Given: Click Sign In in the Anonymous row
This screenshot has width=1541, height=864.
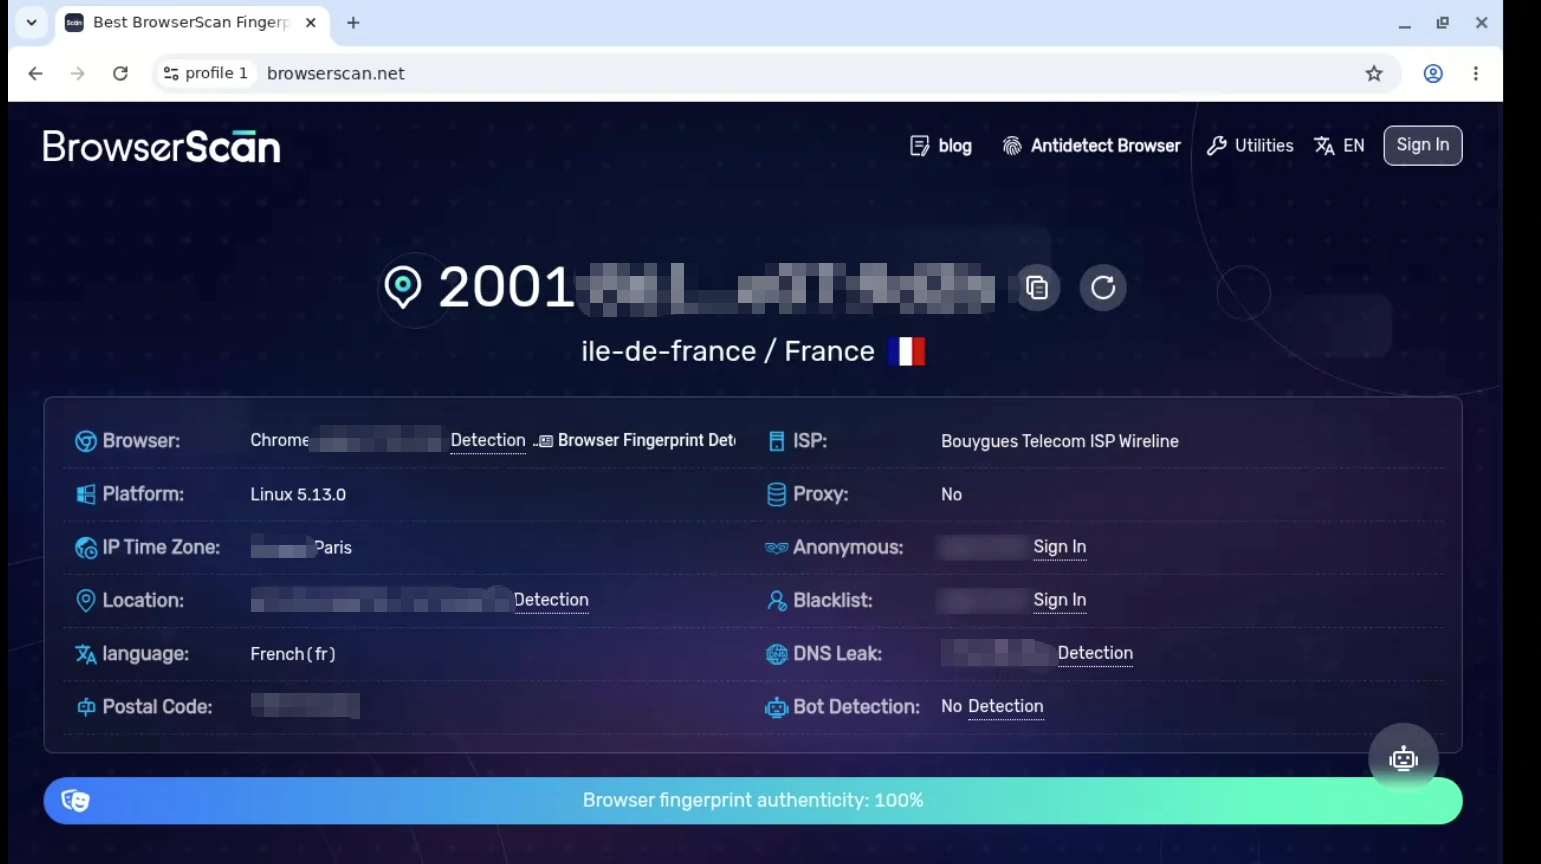Looking at the screenshot, I should tap(1059, 547).
